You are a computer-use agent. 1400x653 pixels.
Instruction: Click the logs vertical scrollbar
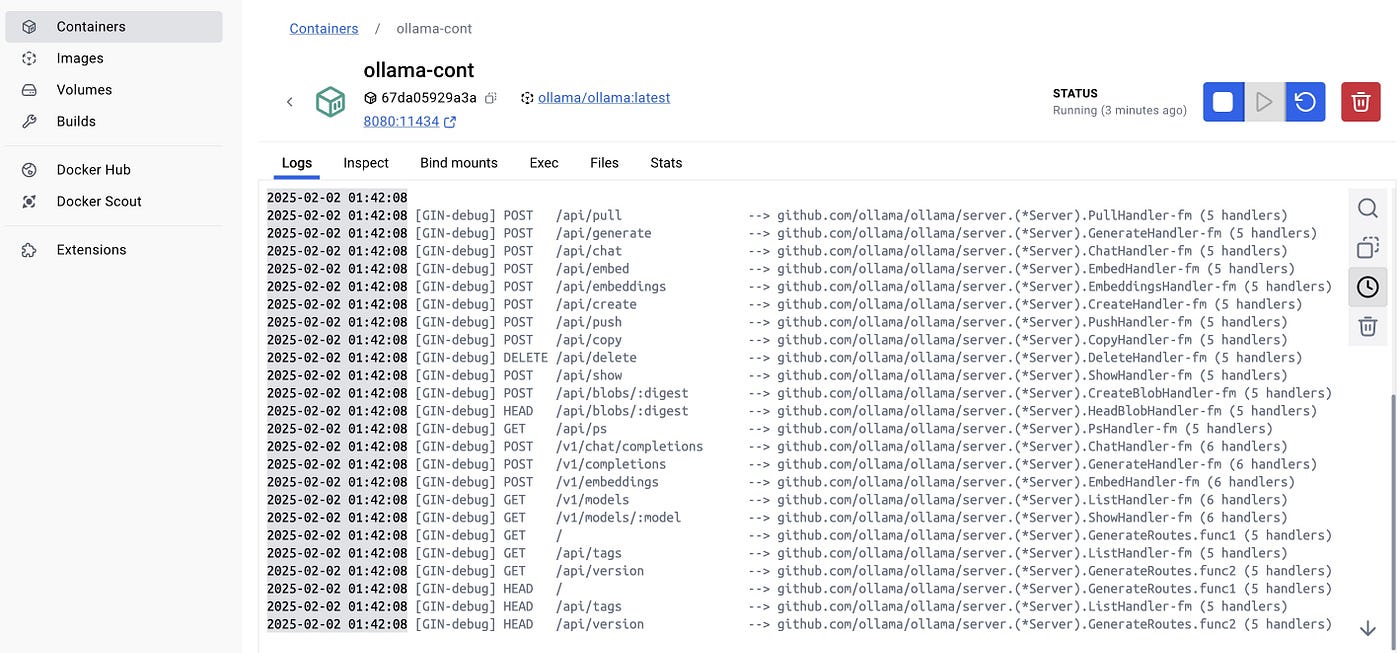click(x=1394, y=520)
